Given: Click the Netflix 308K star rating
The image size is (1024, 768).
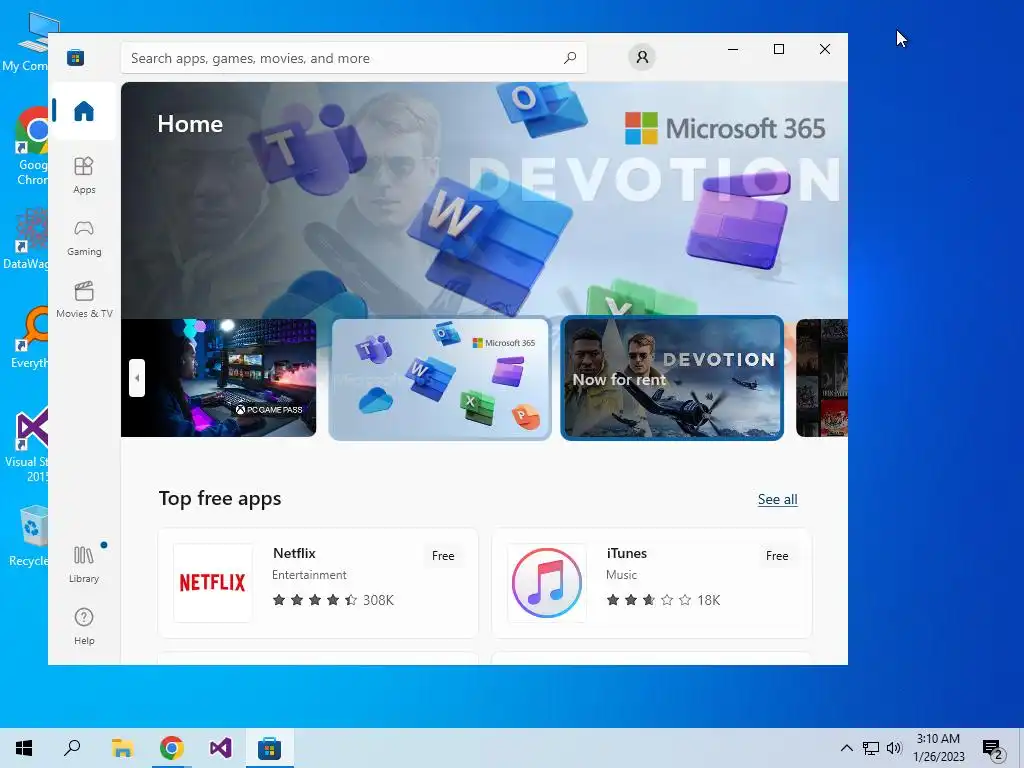Looking at the screenshot, I should click(333, 600).
